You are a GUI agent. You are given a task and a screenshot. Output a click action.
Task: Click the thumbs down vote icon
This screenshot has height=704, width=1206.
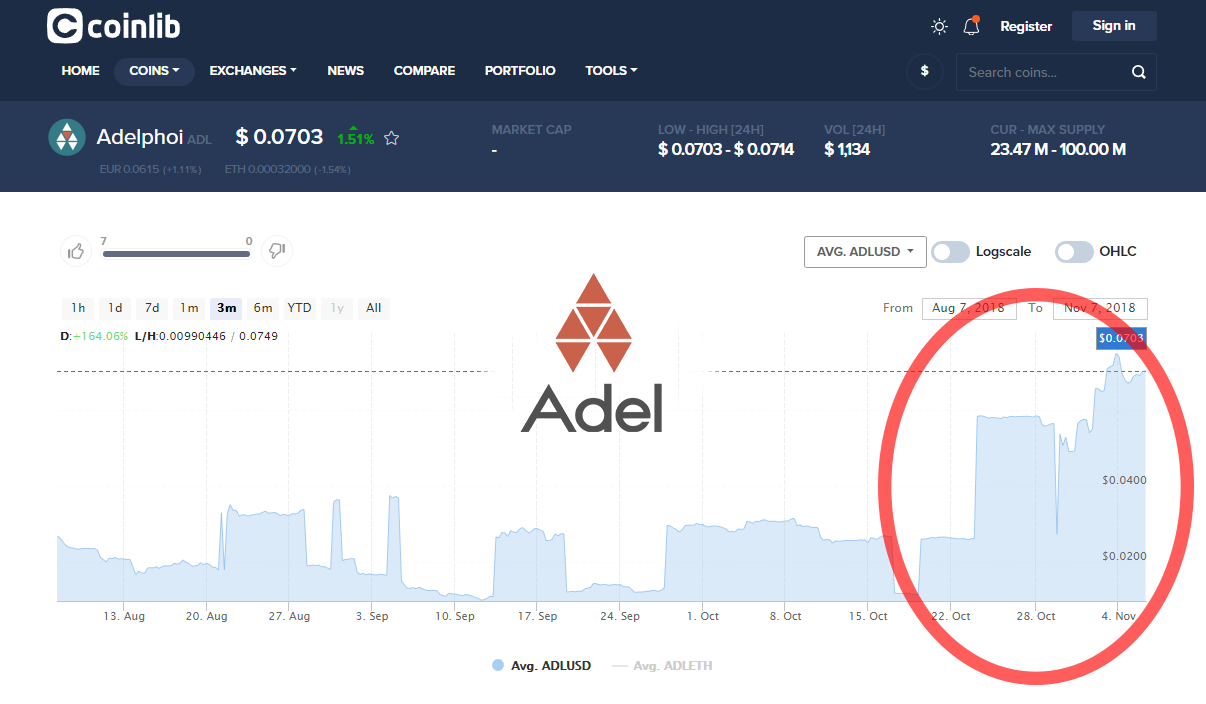pyautogui.click(x=277, y=251)
